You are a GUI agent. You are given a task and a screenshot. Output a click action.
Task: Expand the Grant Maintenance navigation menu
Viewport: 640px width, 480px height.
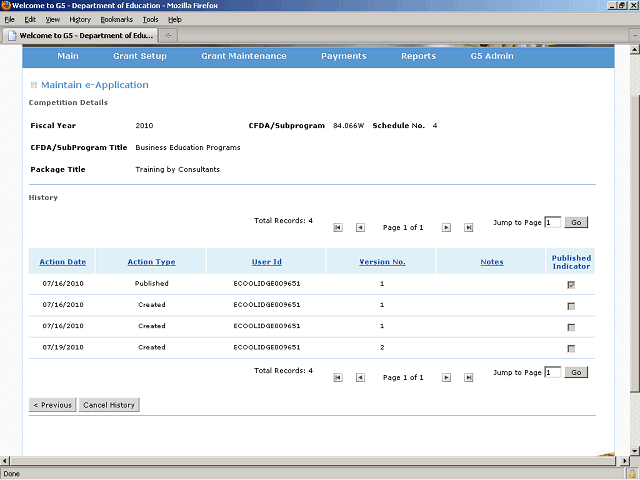pos(244,56)
